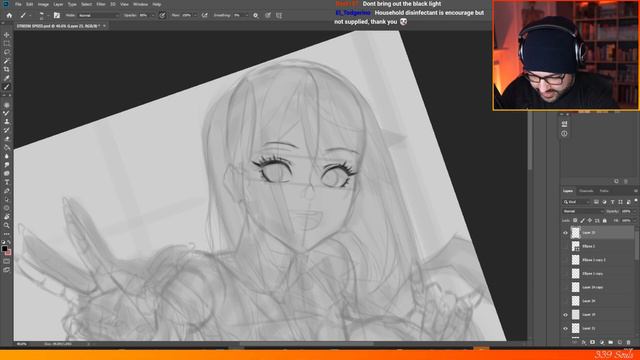Enable airbrush-style build-up icon

[205, 16]
